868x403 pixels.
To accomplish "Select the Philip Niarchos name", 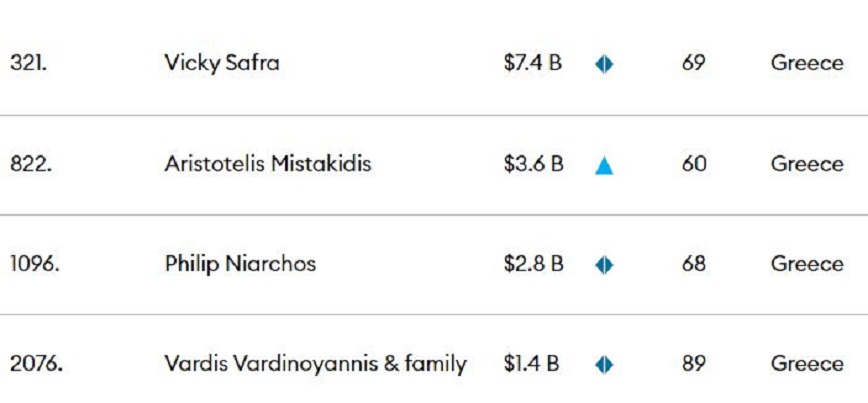I will click(240, 264).
